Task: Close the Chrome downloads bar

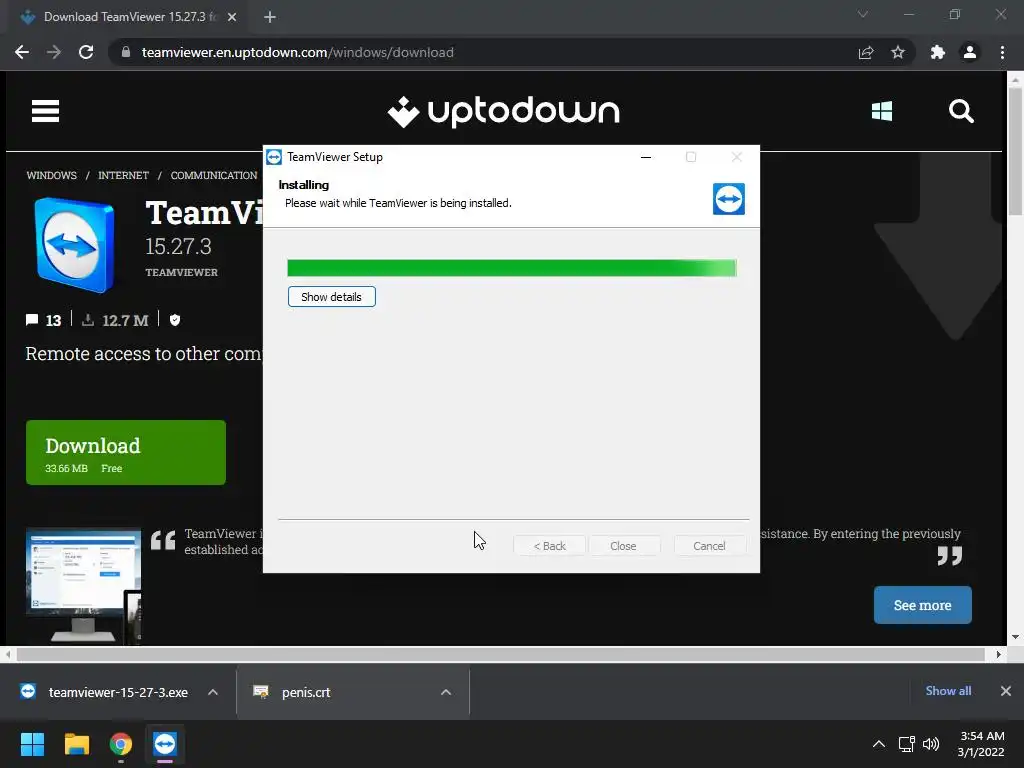Action: 1006,691
